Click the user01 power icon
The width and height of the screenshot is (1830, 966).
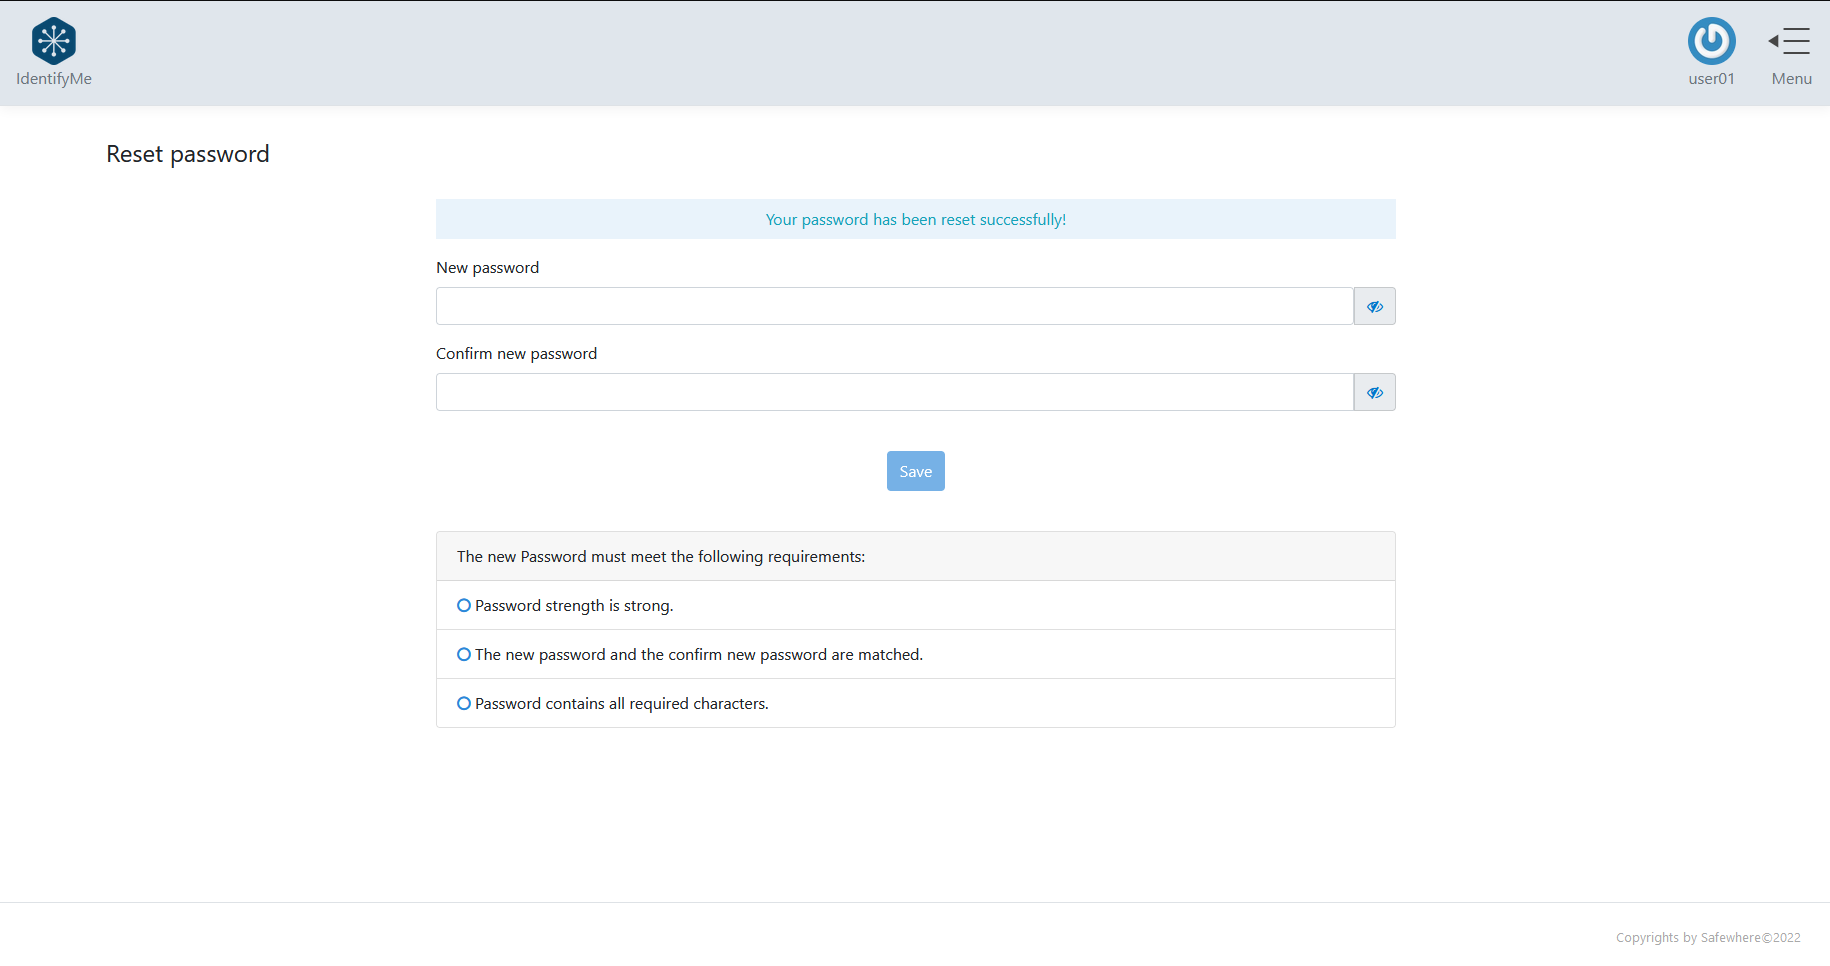[x=1711, y=41]
